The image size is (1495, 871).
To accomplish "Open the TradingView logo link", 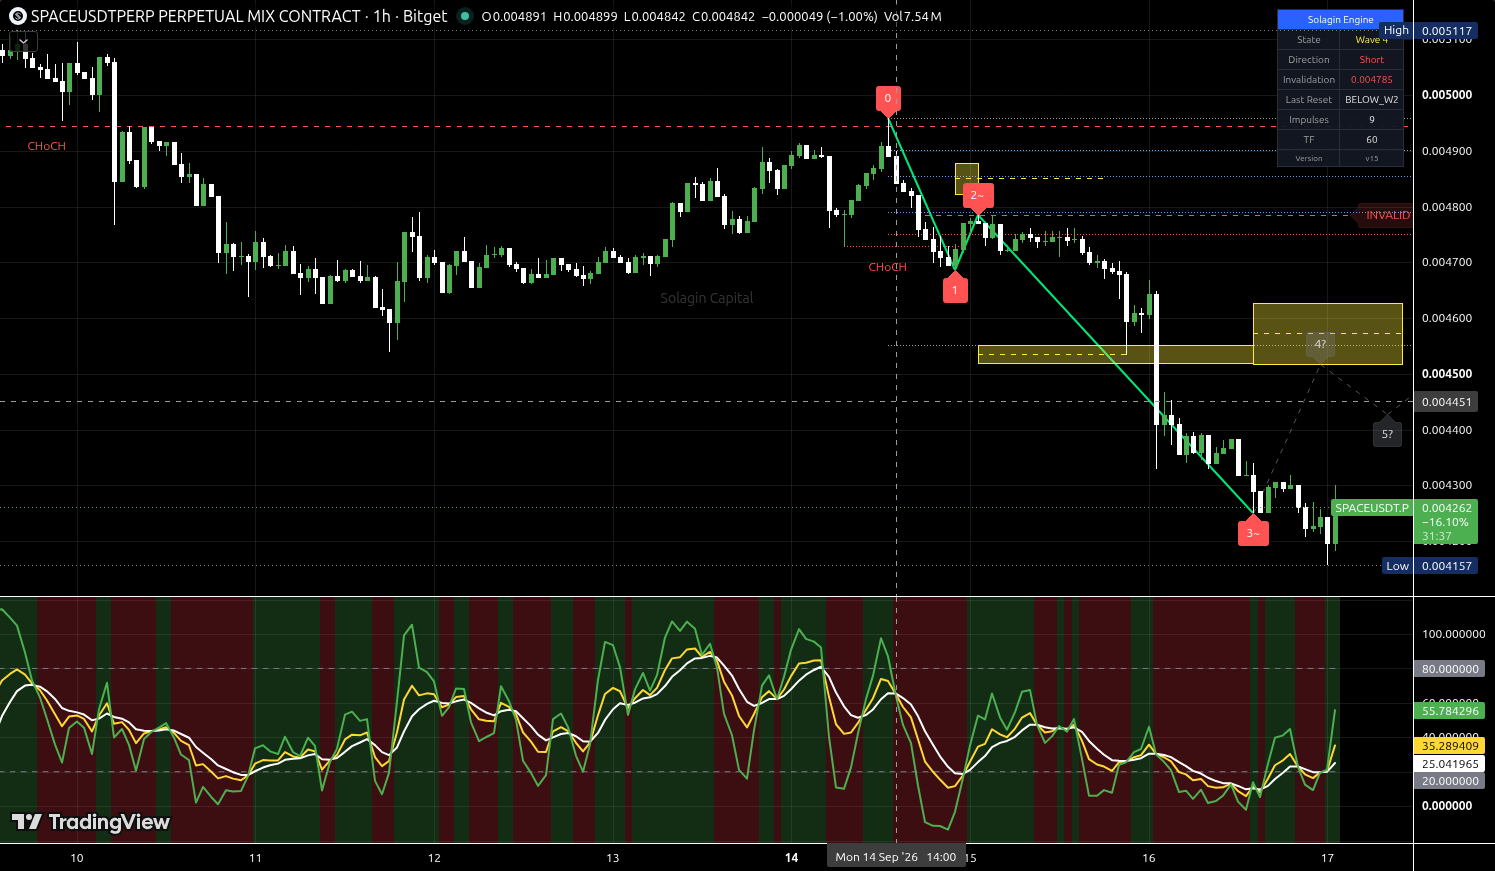I will 90,822.
